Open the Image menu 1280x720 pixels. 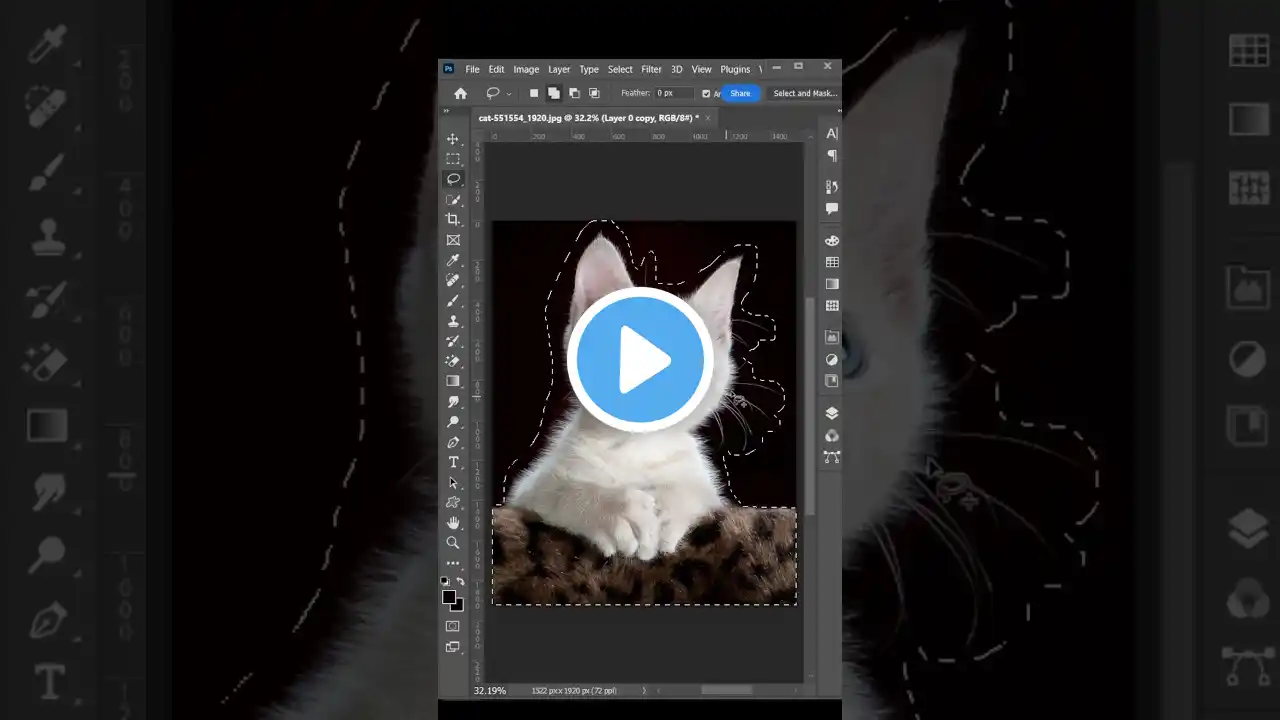tap(526, 69)
